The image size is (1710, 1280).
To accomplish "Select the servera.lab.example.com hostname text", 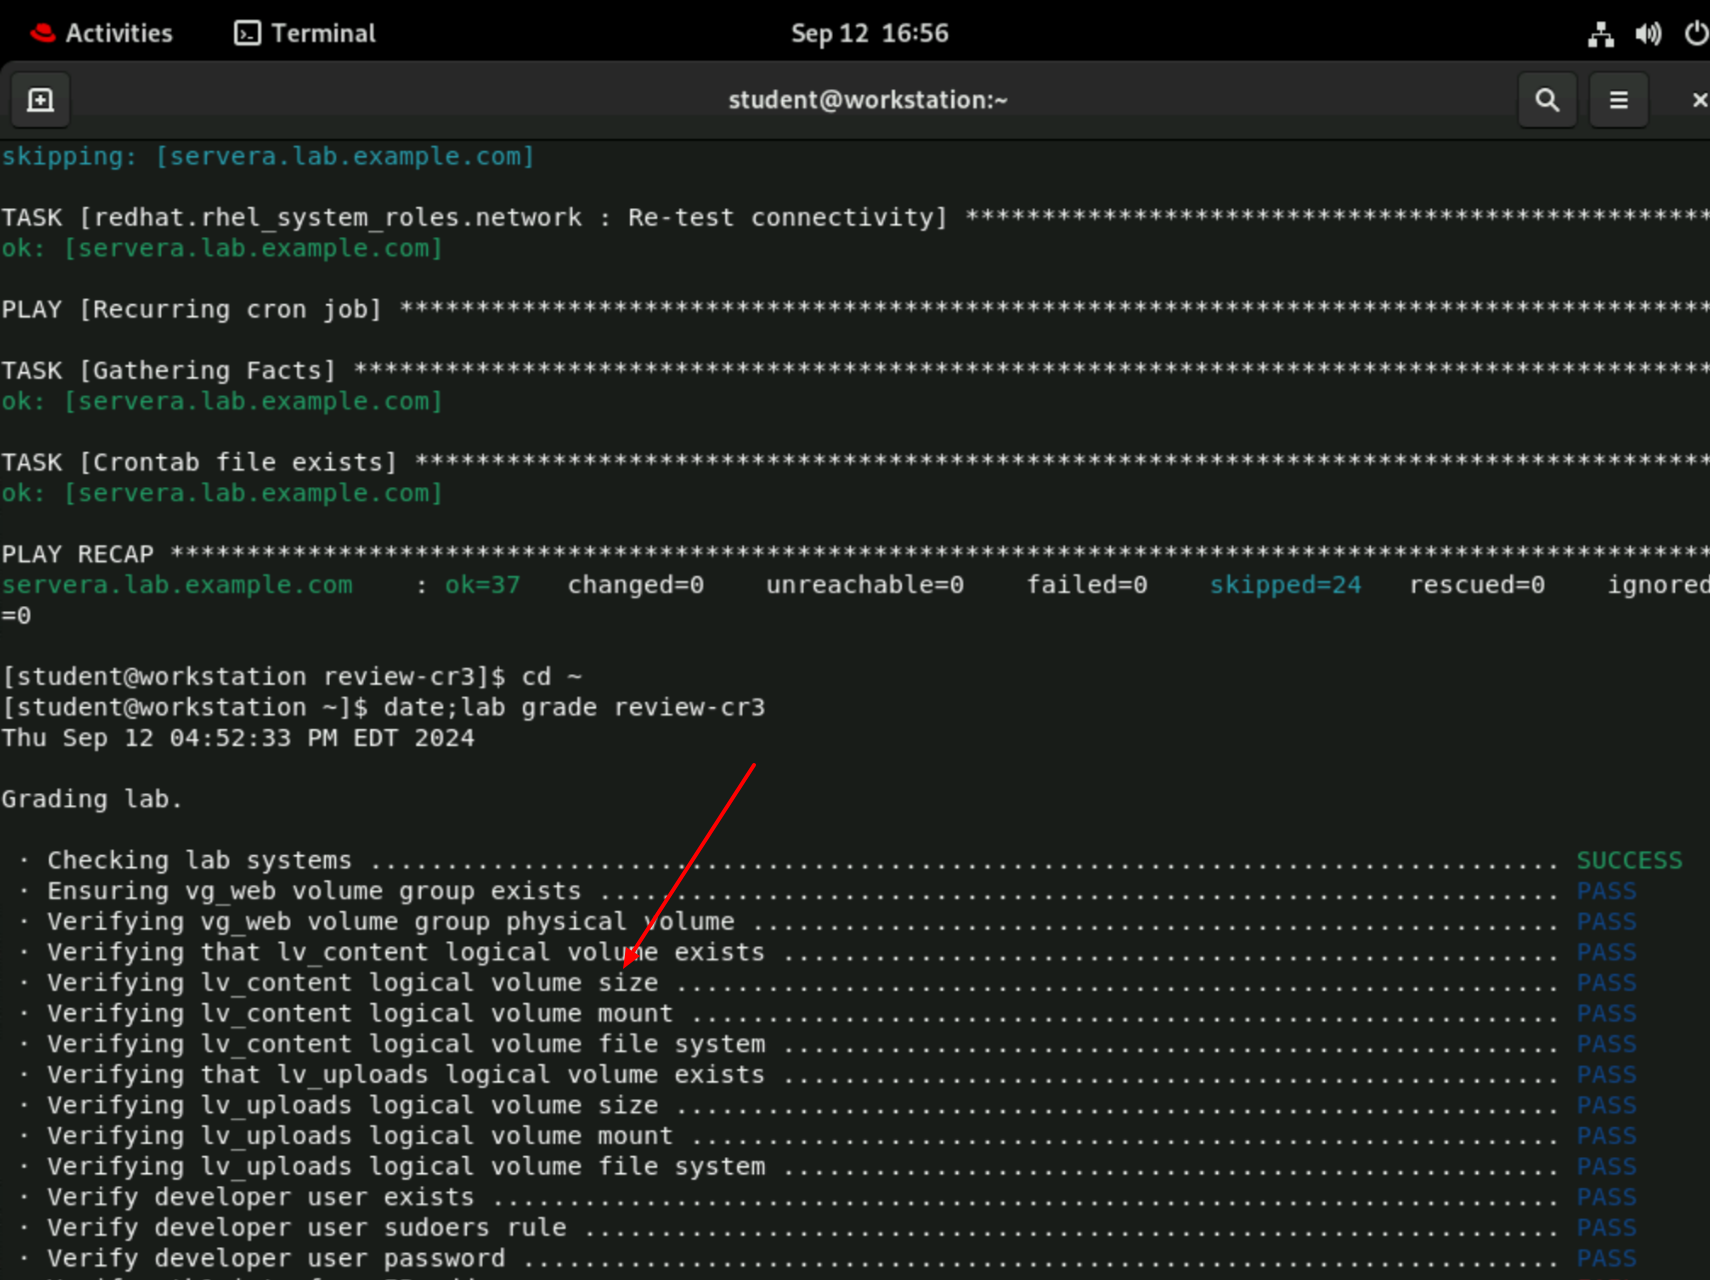I will [178, 585].
